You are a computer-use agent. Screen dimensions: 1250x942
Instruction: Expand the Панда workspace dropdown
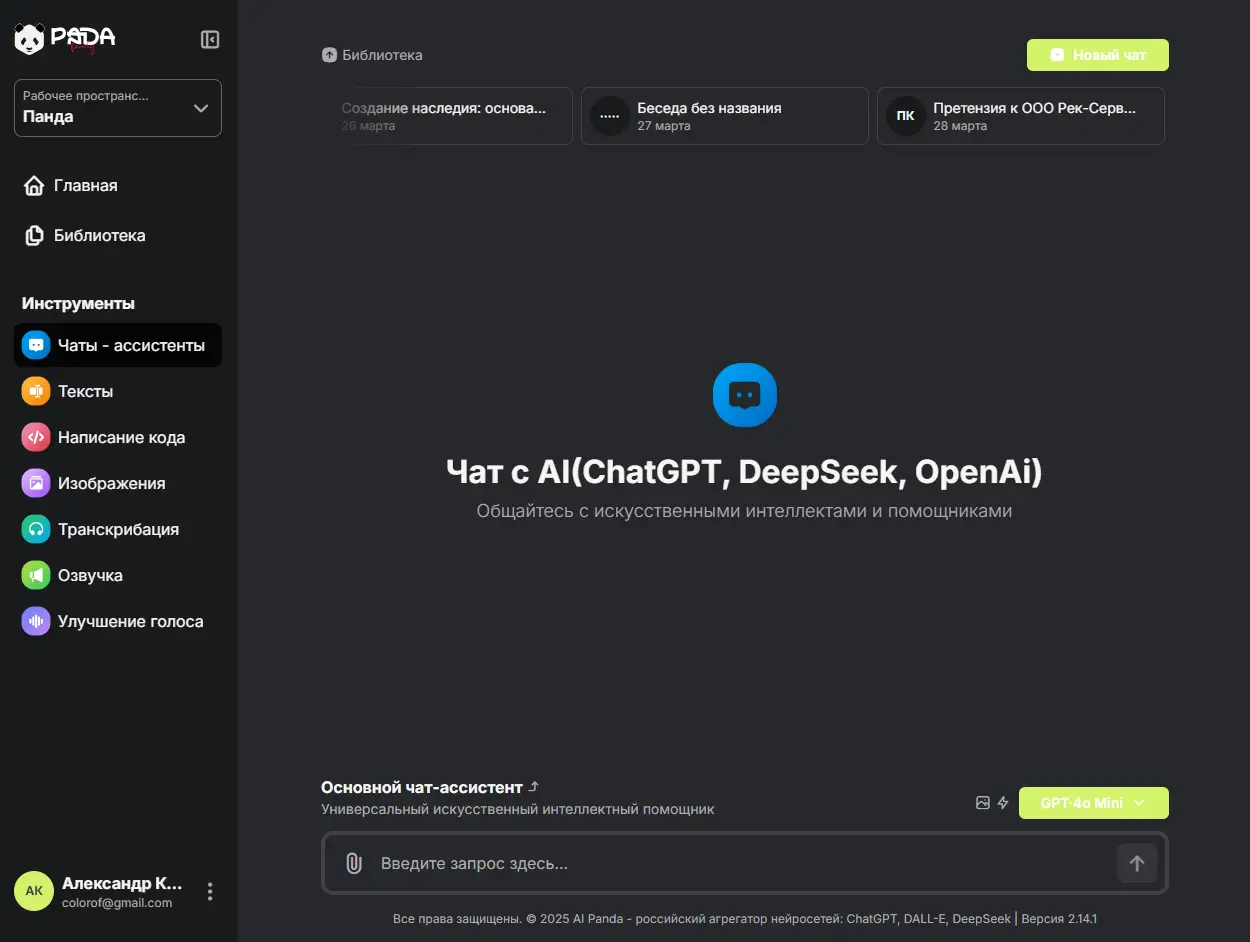pyautogui.click(x=118, y=108)
